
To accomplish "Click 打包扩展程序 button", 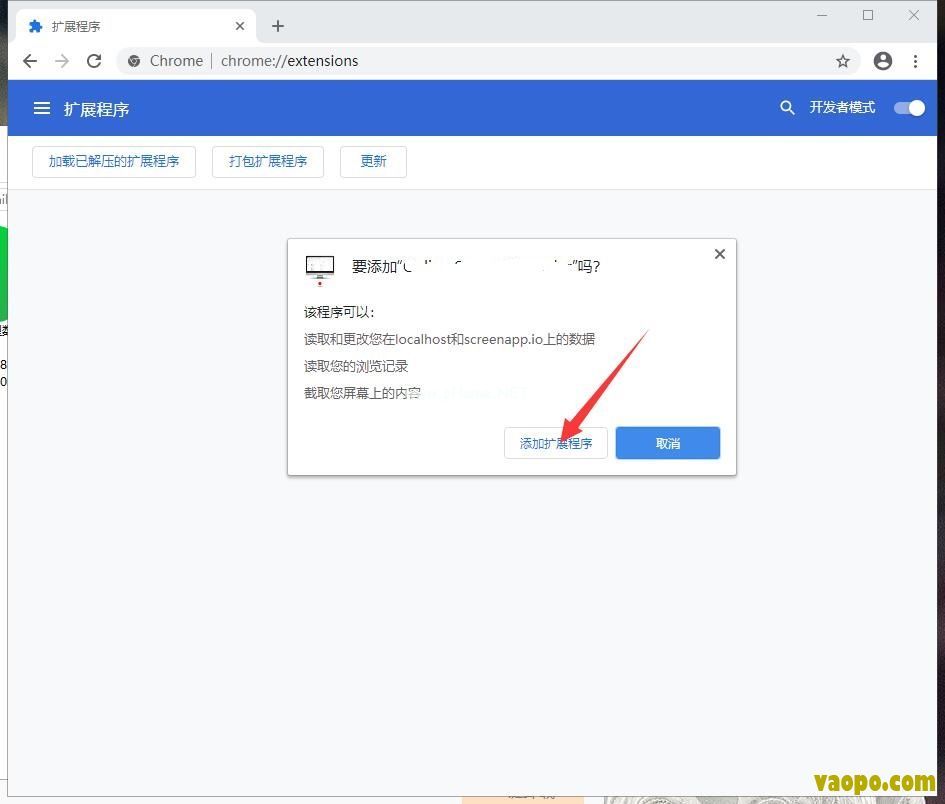I will [267, 161].
